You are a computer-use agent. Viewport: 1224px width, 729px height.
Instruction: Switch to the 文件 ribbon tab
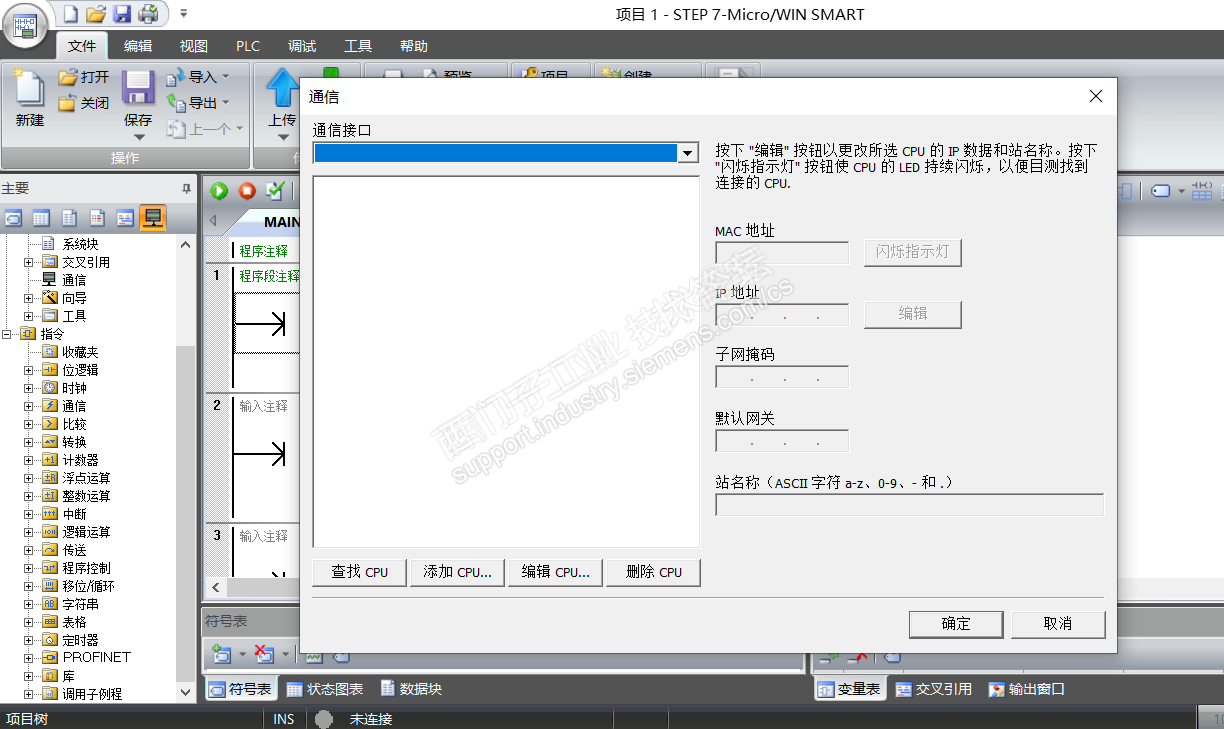[x=82, y=46]
